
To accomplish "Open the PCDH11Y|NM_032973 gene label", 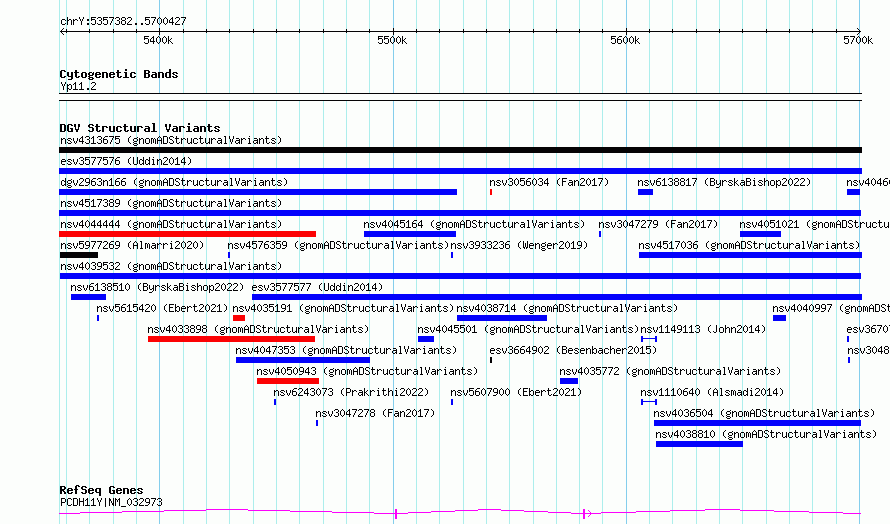I will pos(111,502).
